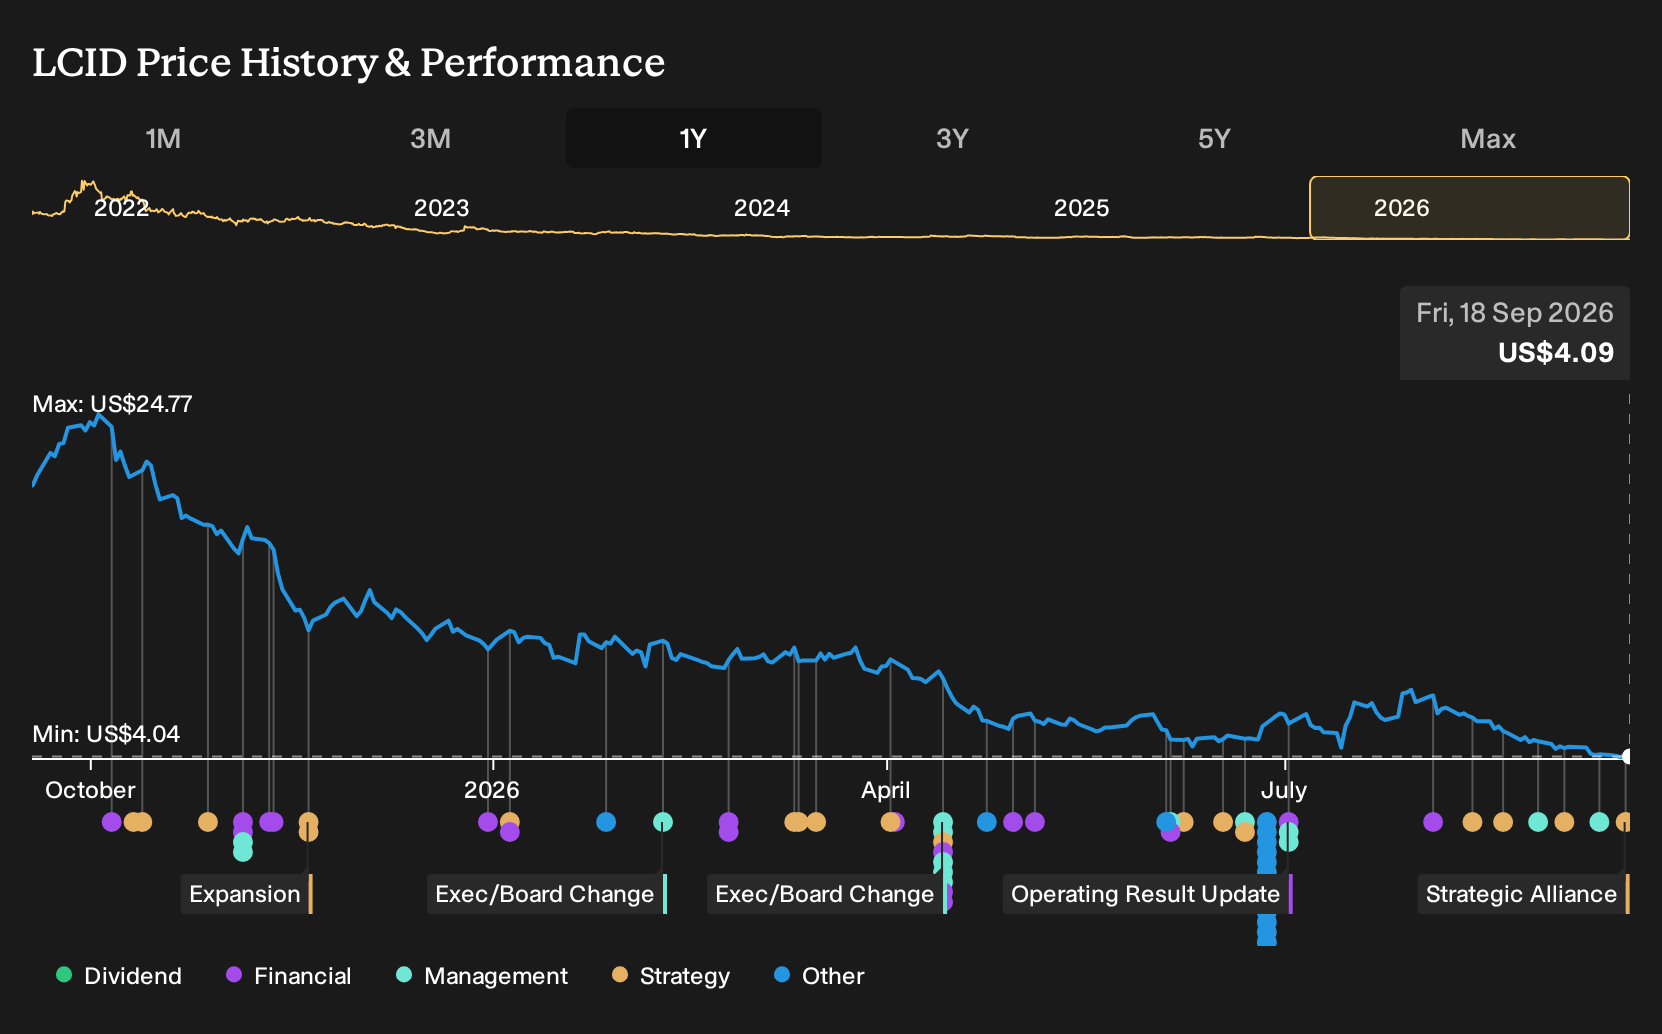Click the Fri, 18 Sep 2026 date
This screenshot has width=1662, height=1034.
(1515, 313)
